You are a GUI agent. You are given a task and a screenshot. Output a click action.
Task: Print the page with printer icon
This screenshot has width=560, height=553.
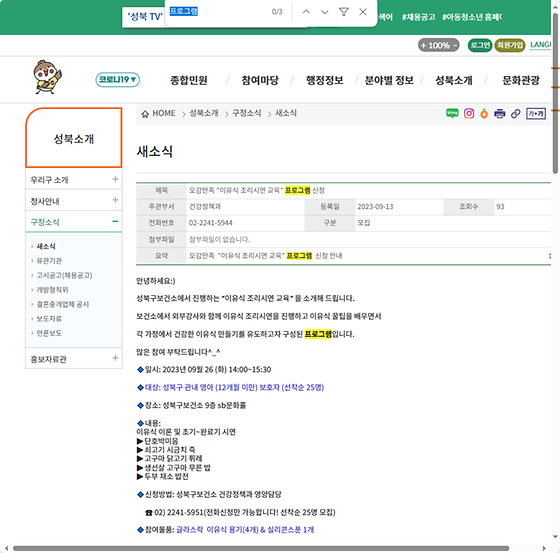[x=499, y=114]
